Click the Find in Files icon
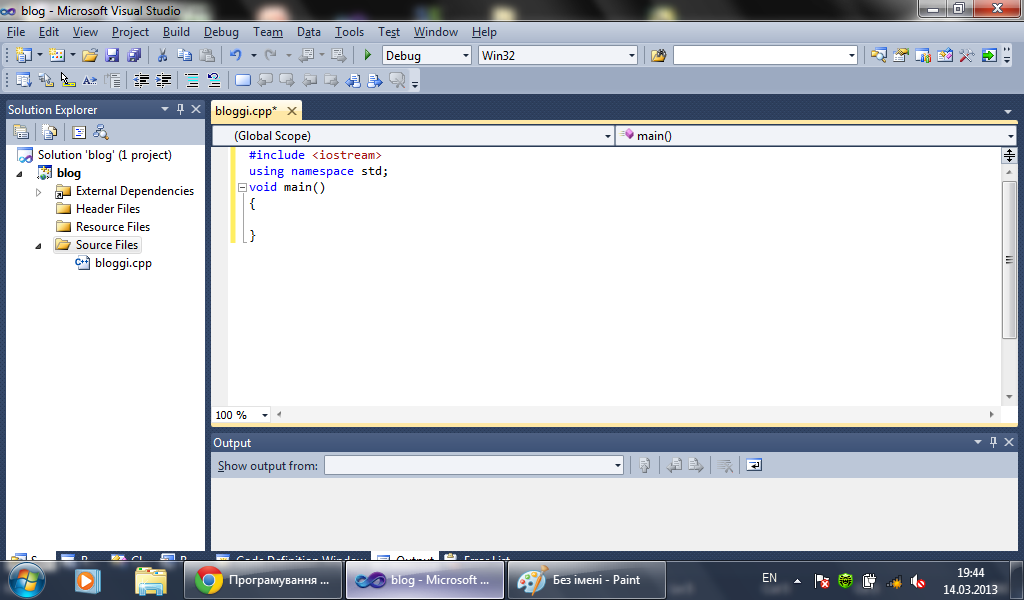 pyautogui.click(x=658, y=55)
